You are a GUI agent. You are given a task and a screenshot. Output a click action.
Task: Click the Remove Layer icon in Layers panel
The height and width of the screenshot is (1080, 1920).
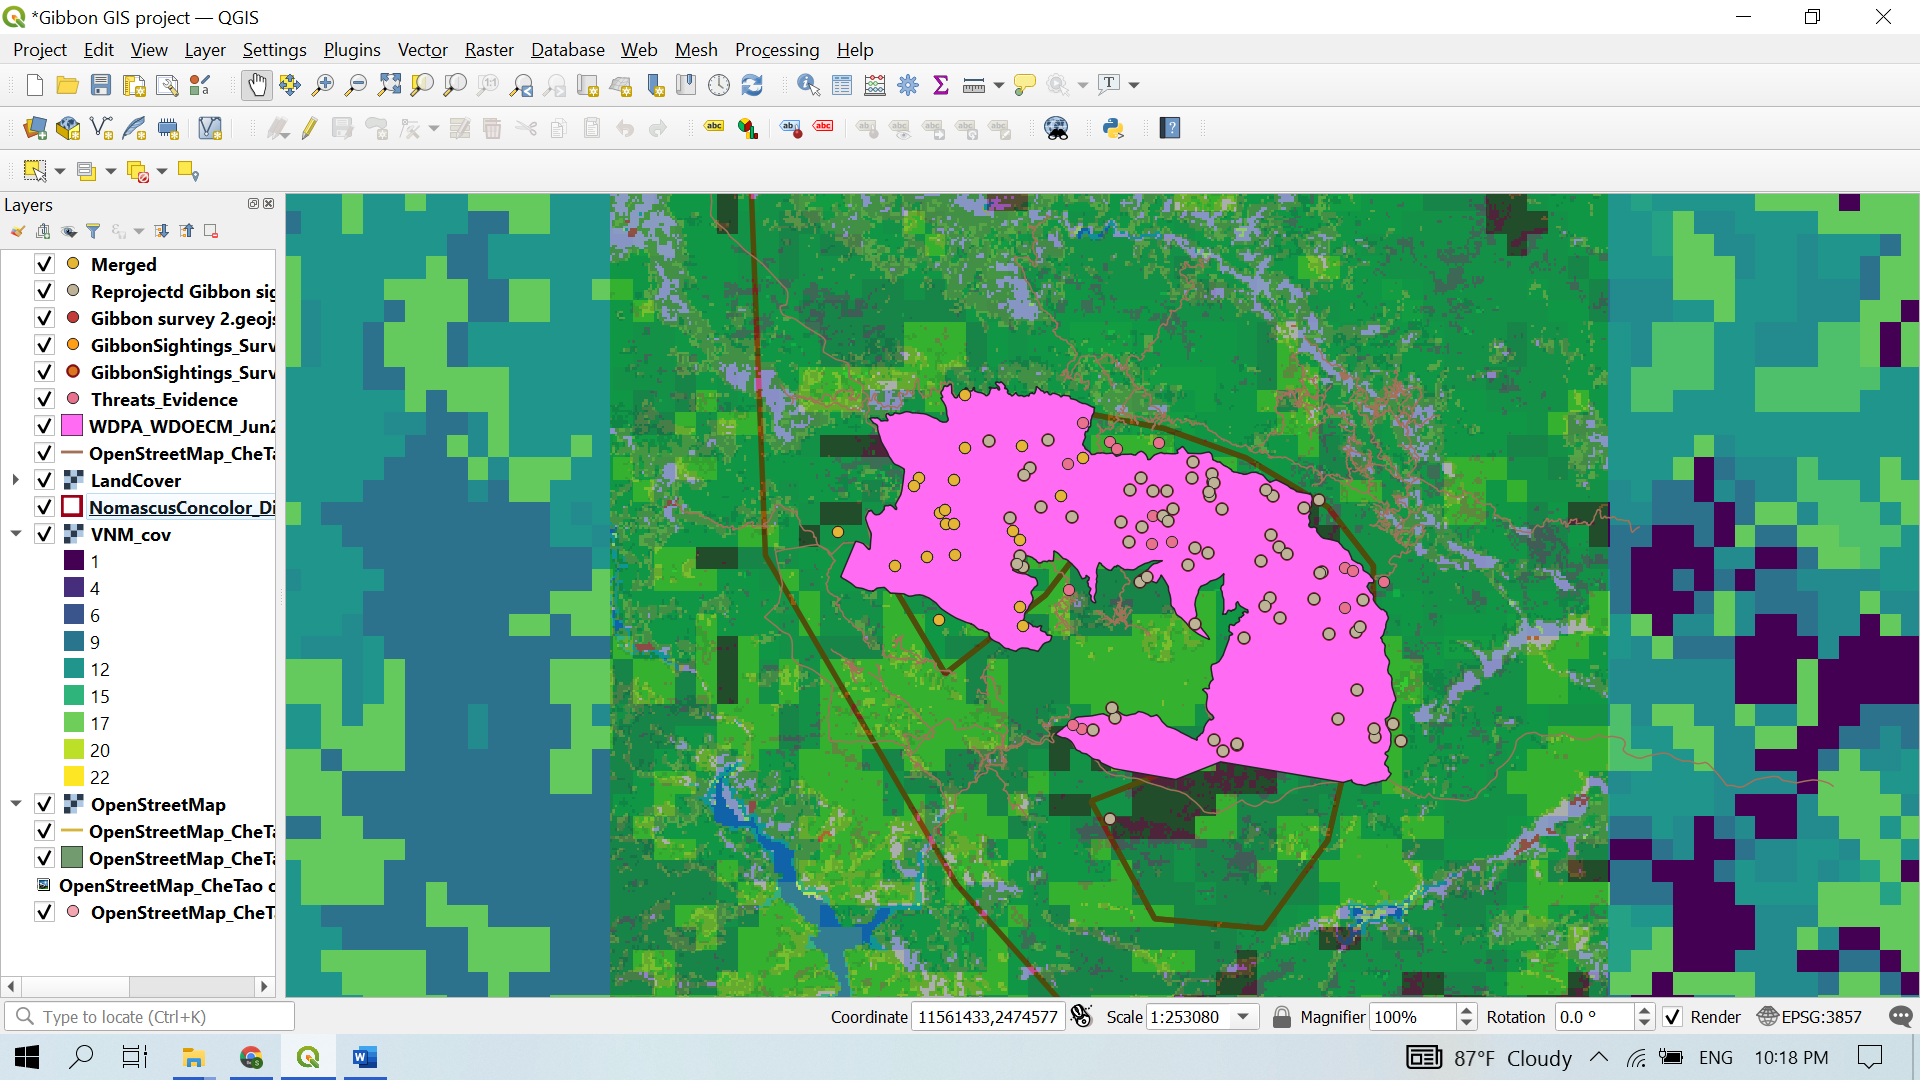tap(211, 231)
